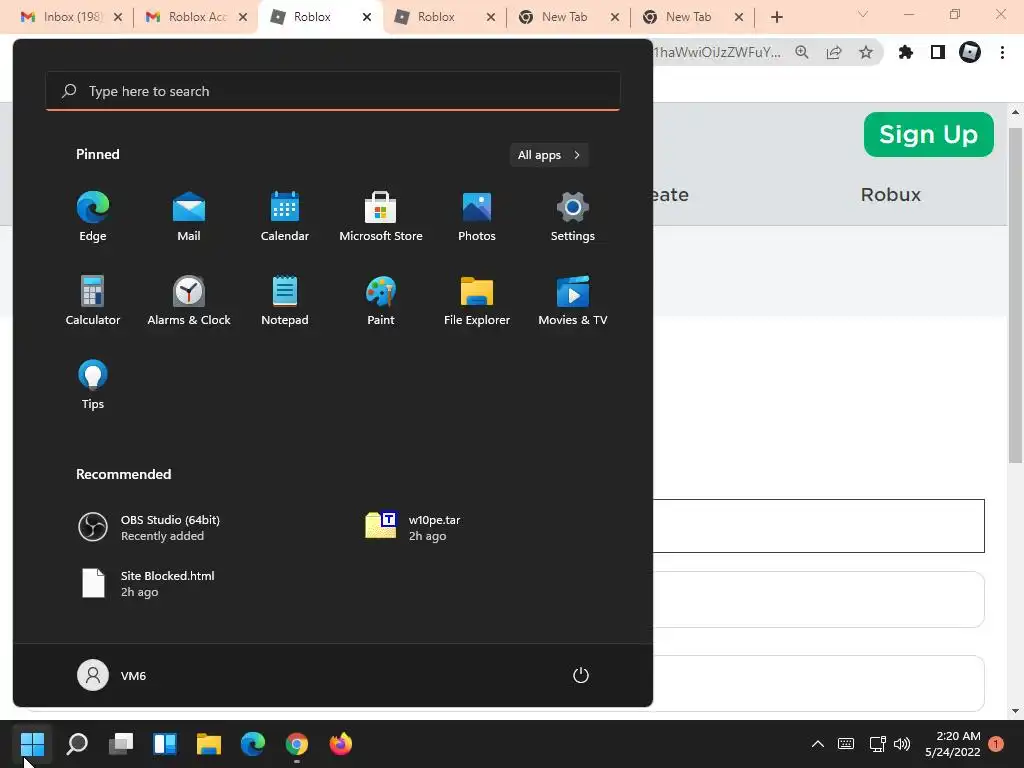1024x768 pixels.
Task: Open the notification badge showing 1
Action: coord(996,744)
